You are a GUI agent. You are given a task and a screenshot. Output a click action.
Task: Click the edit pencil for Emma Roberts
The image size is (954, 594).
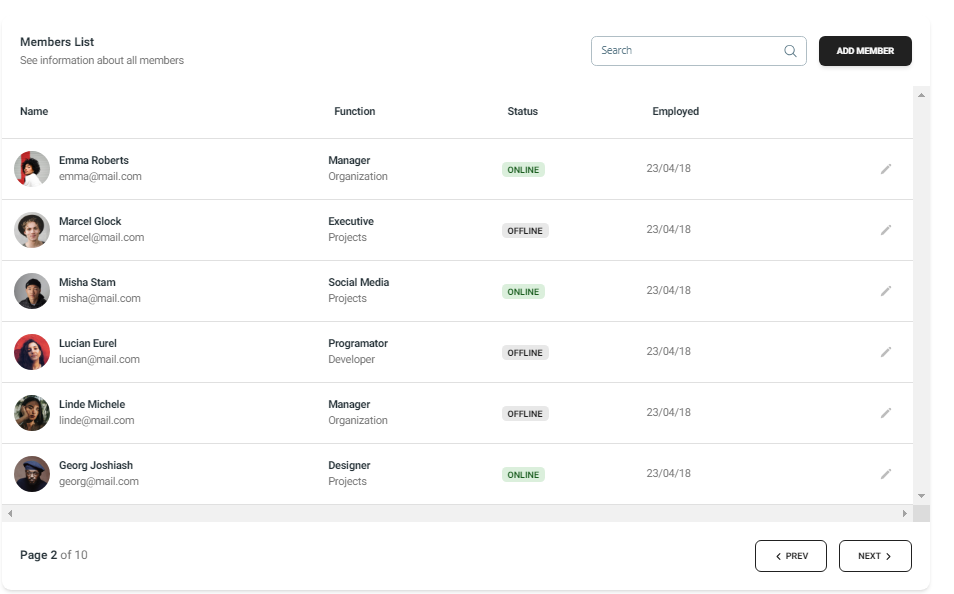click(x=885, y=169)
